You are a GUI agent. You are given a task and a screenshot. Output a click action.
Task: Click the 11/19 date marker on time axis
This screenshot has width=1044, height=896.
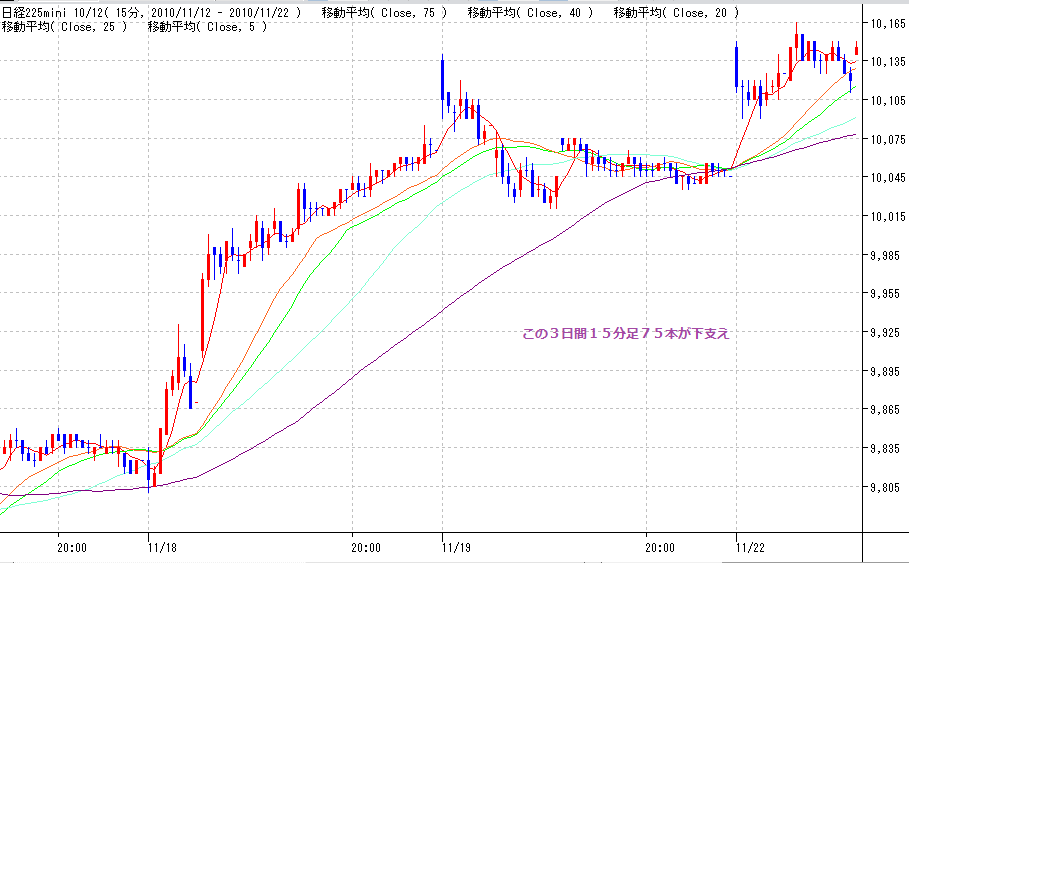click(x=456, y=547)
